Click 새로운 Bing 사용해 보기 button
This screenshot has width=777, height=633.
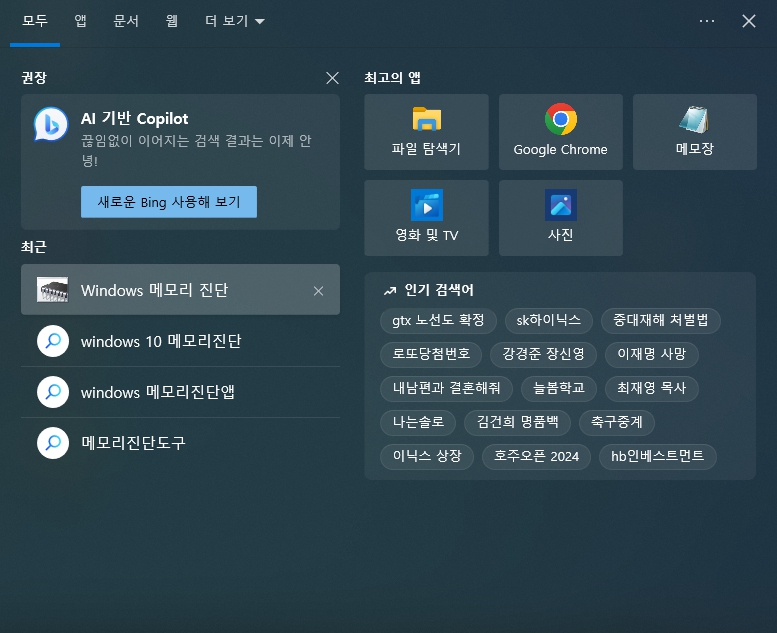pyautogui.click(x=169, y=202)
